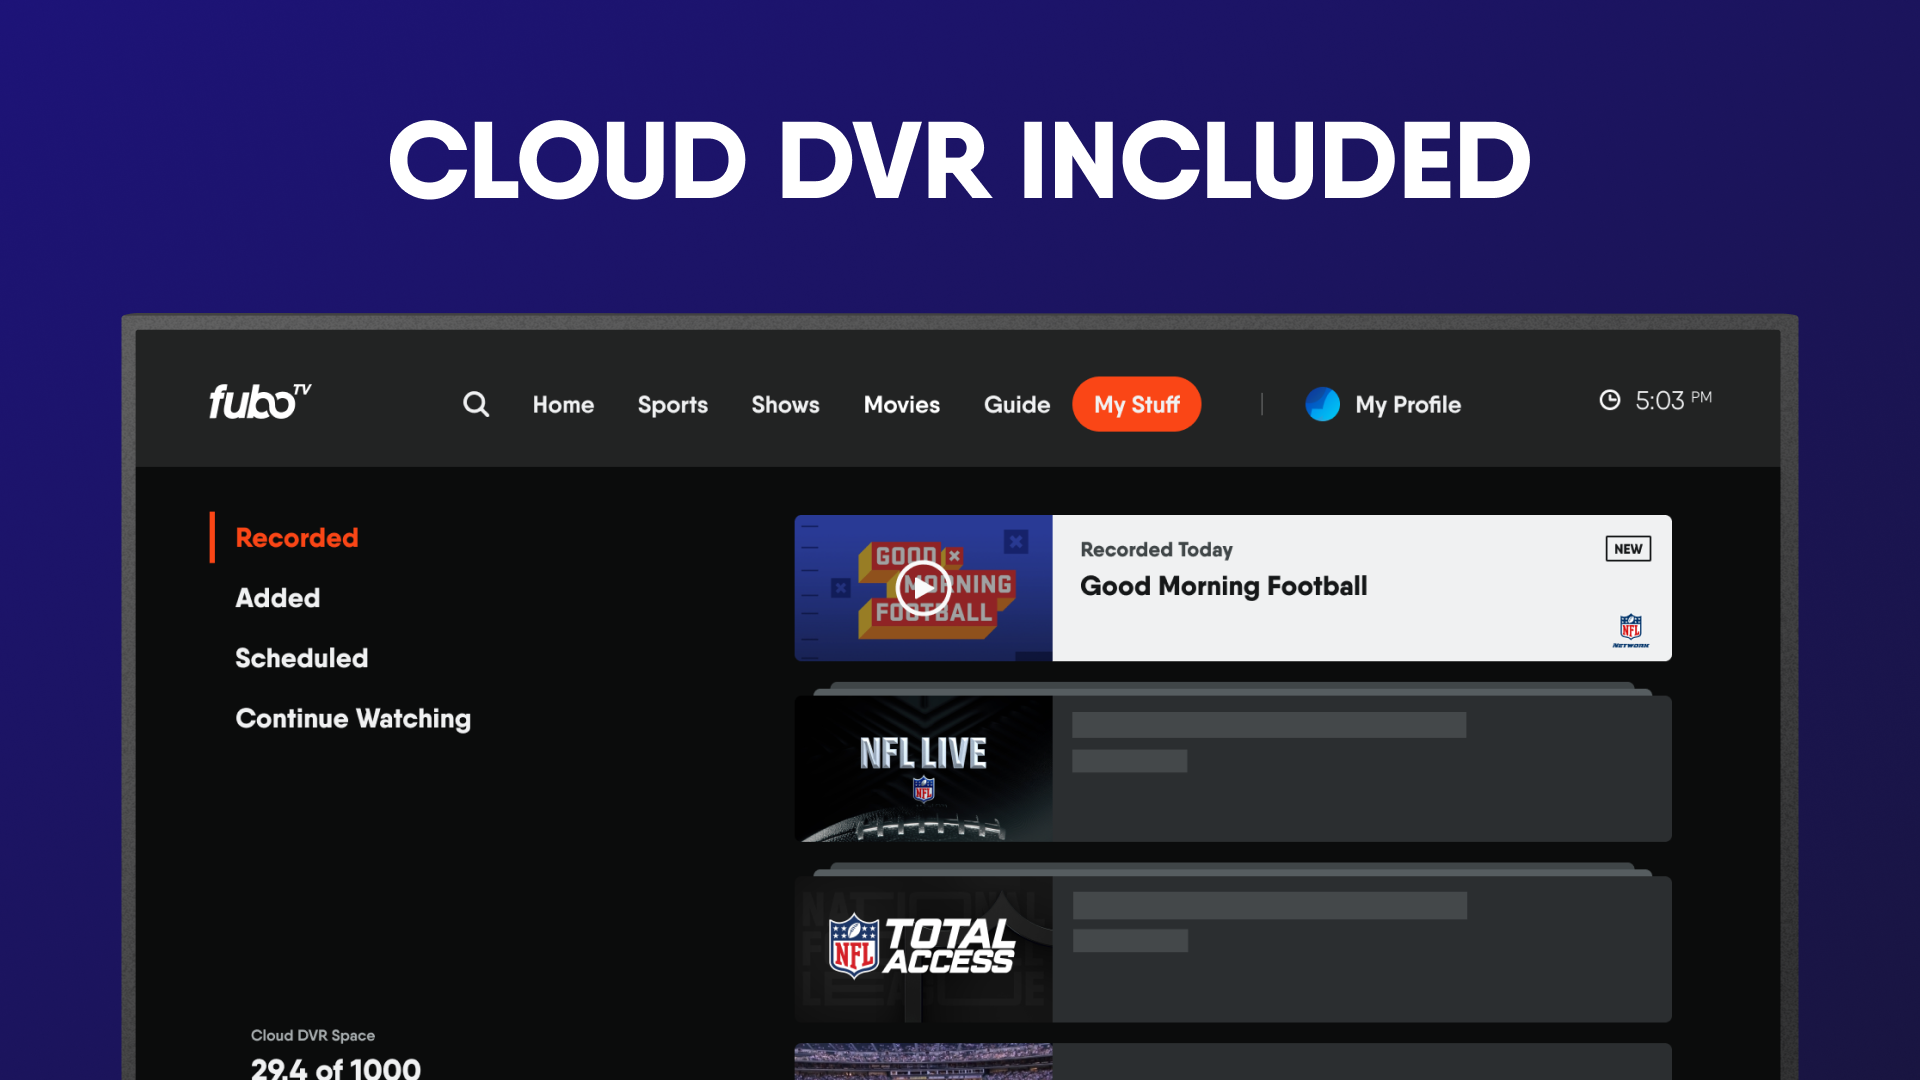
Task: Click the NFL Network logo icon
Action: tap(1630, 630)
